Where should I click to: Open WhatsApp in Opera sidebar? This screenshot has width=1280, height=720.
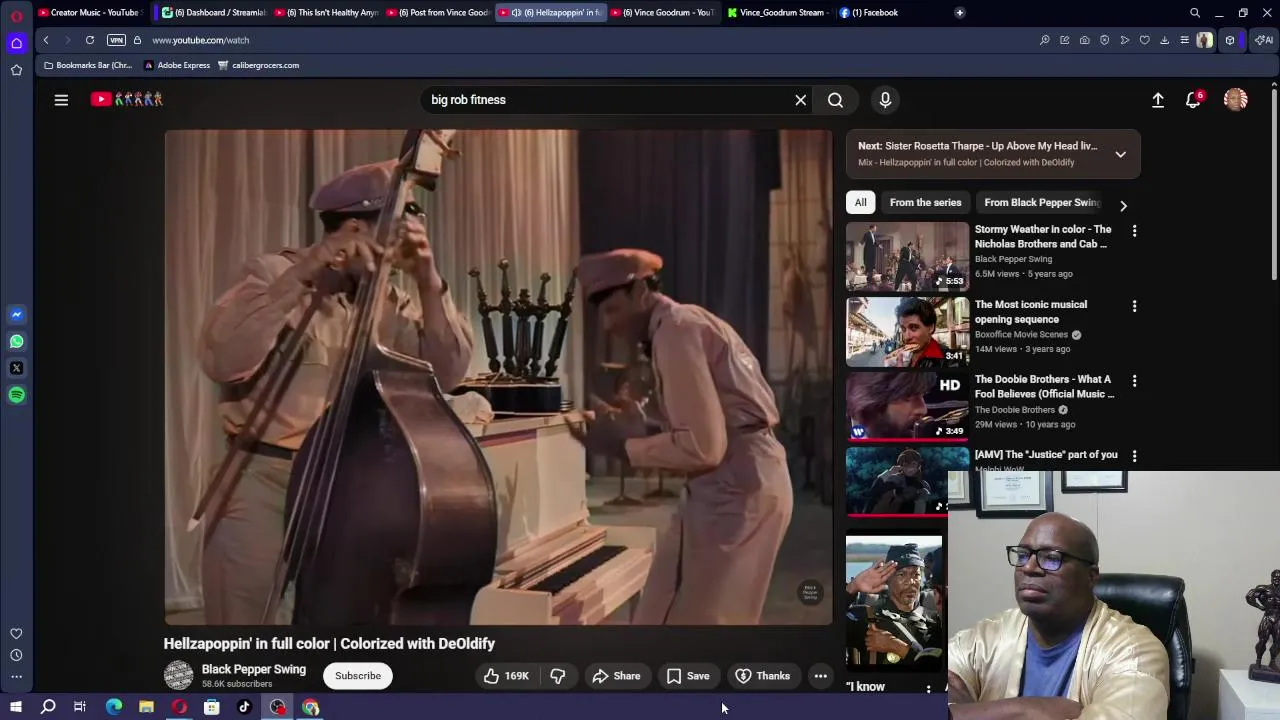click(x=16, y=342)
